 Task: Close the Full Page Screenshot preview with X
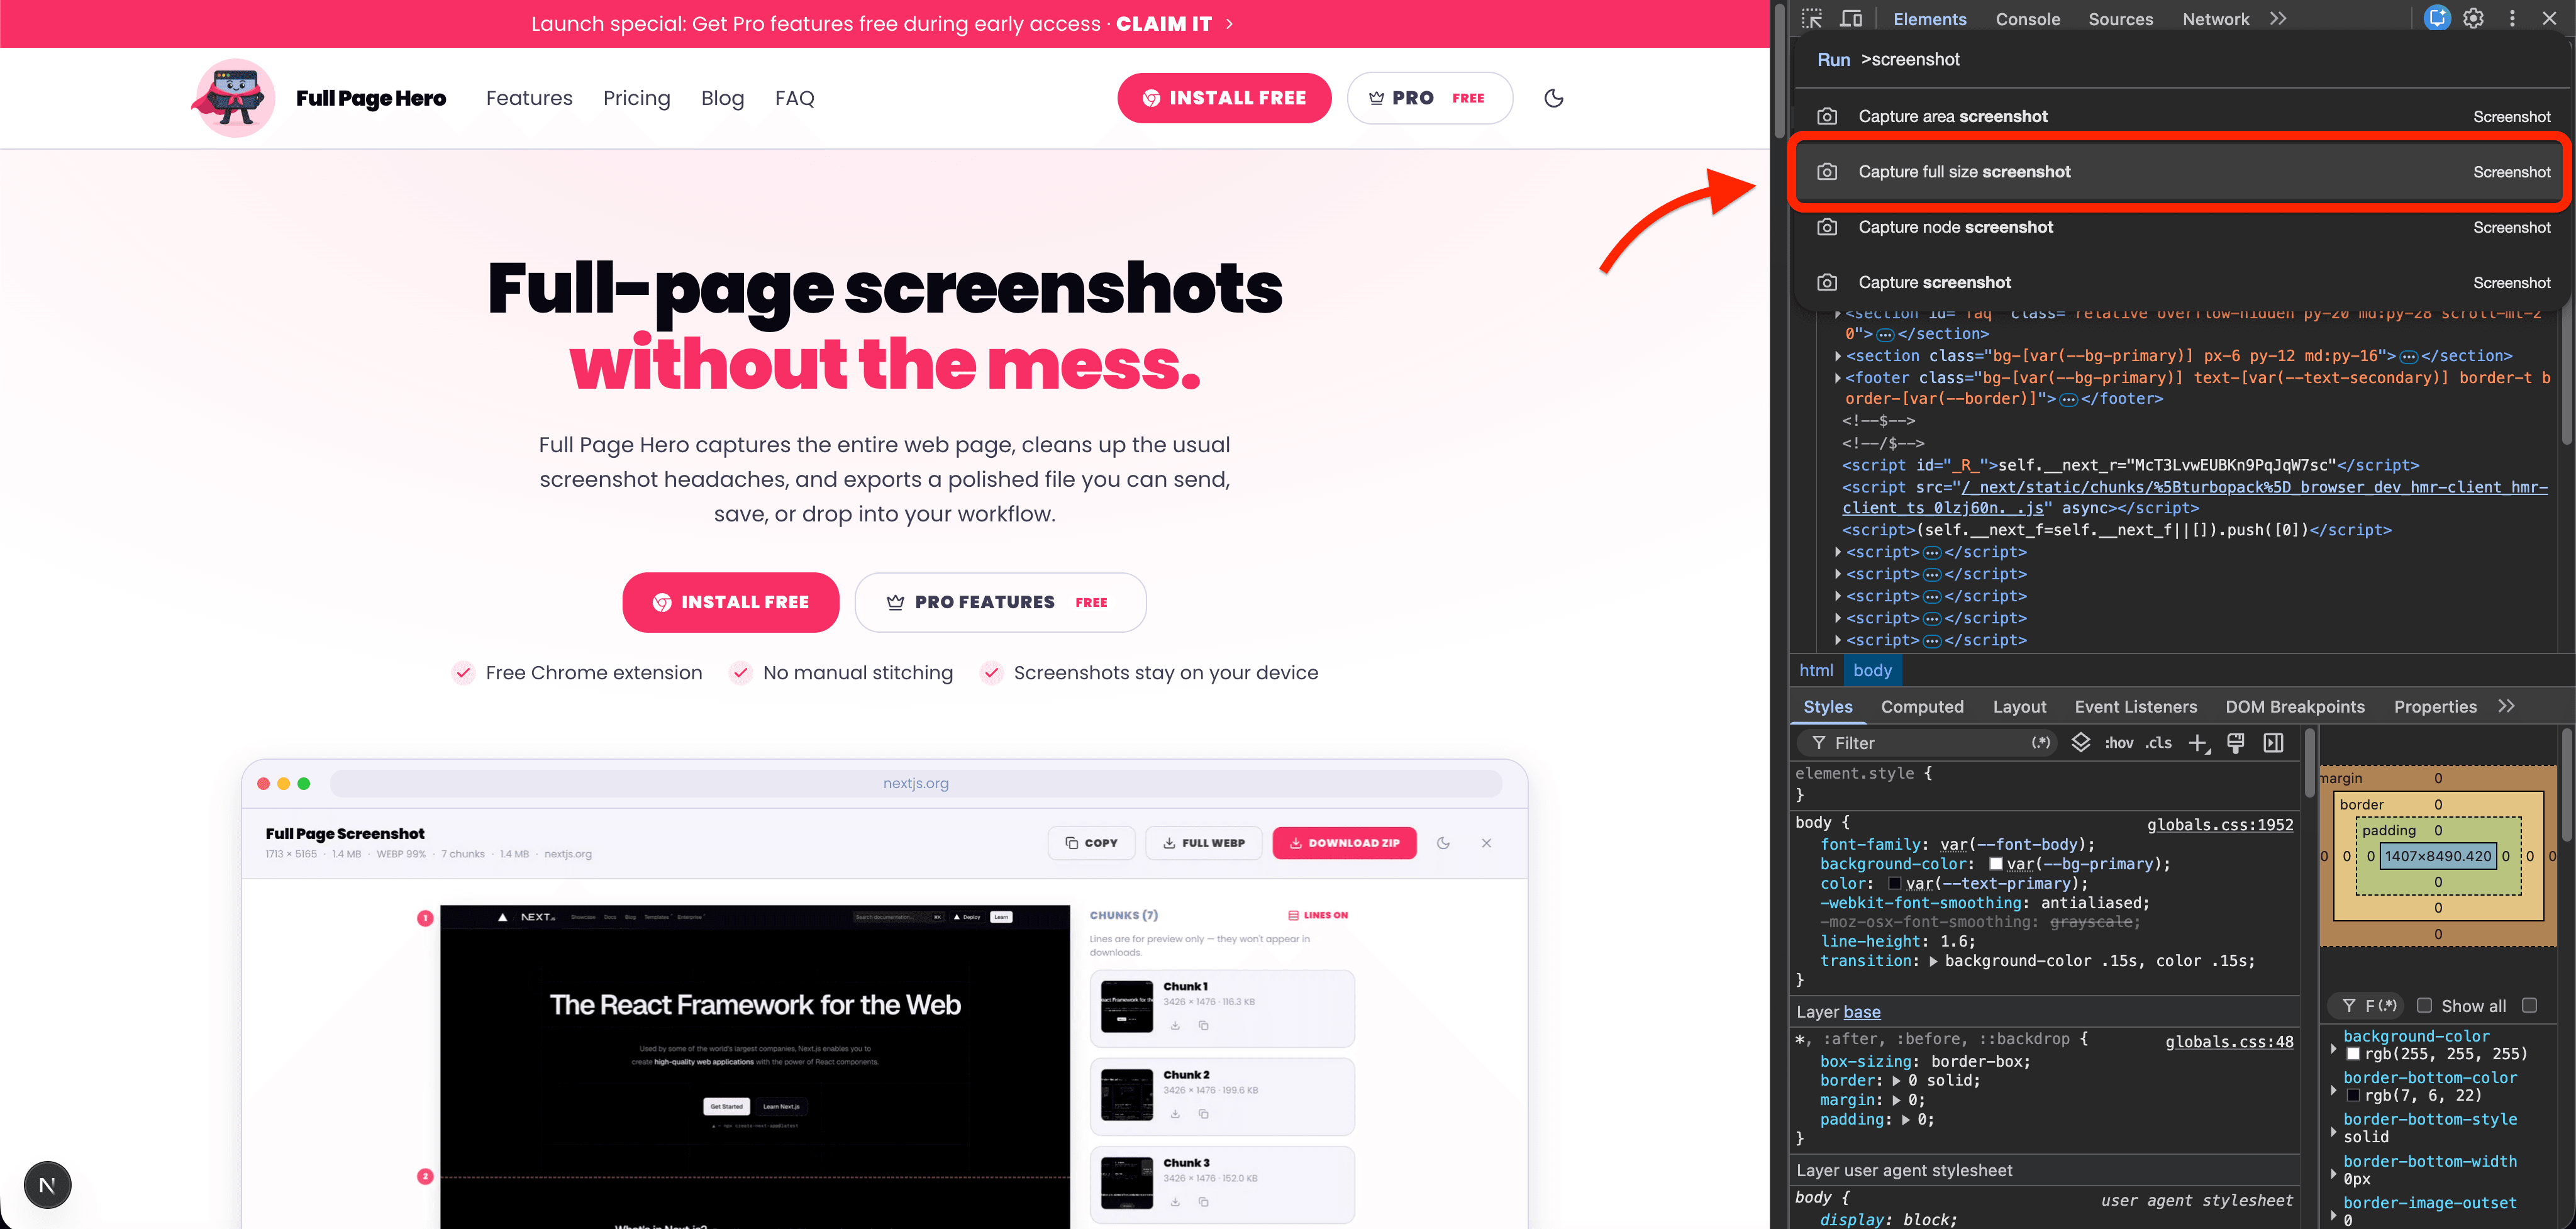coord(1486,843)
